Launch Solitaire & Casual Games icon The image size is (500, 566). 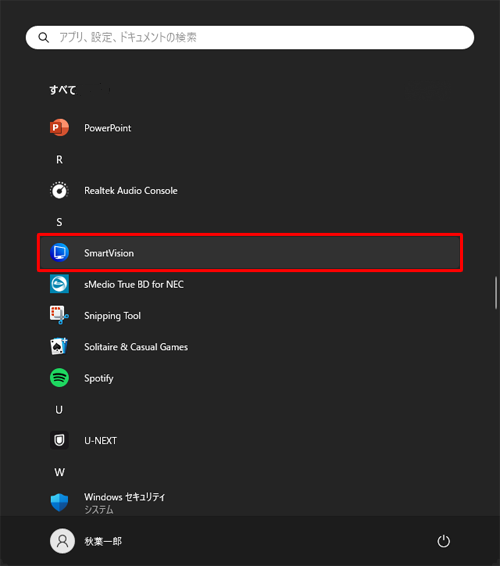(59, 347)
